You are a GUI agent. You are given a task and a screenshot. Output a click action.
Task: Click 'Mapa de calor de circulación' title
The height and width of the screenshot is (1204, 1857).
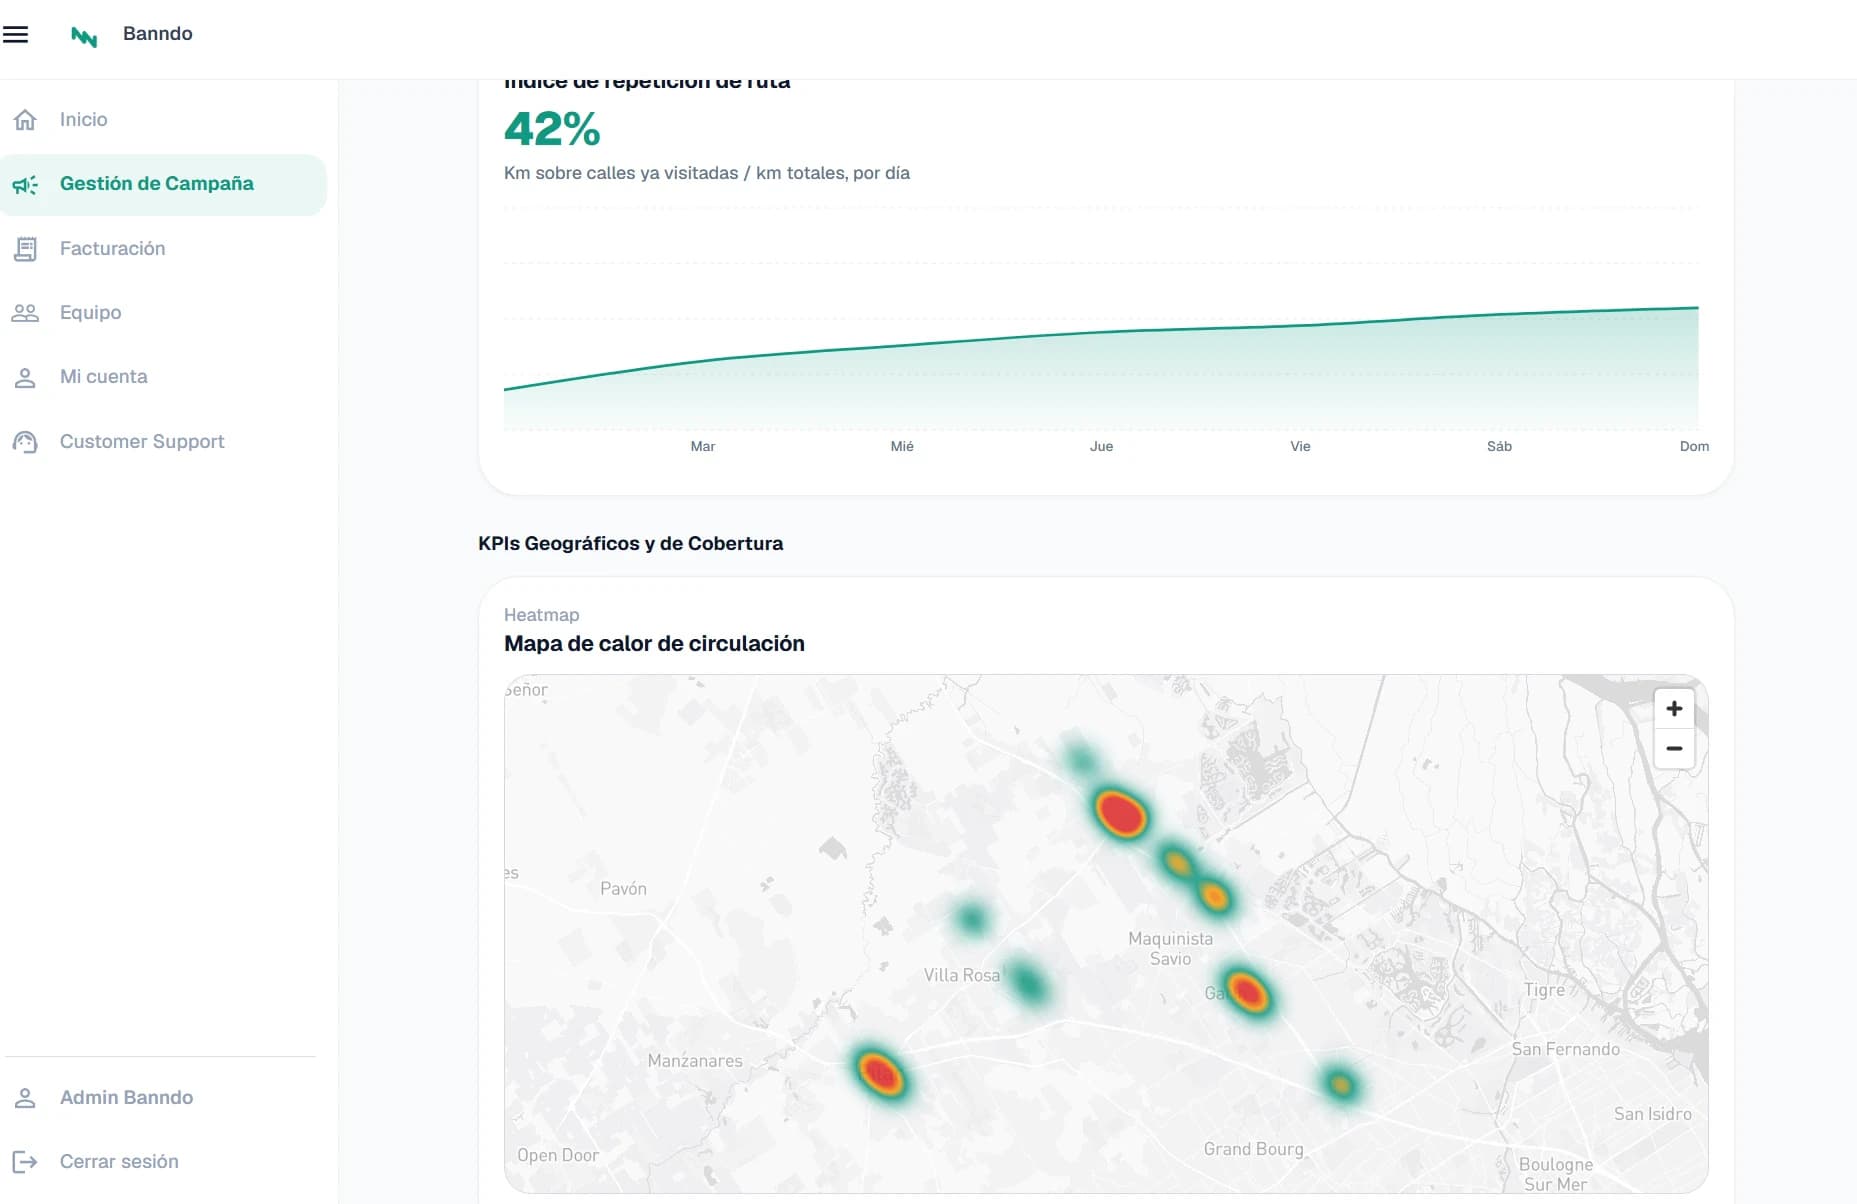click(654, 644)
